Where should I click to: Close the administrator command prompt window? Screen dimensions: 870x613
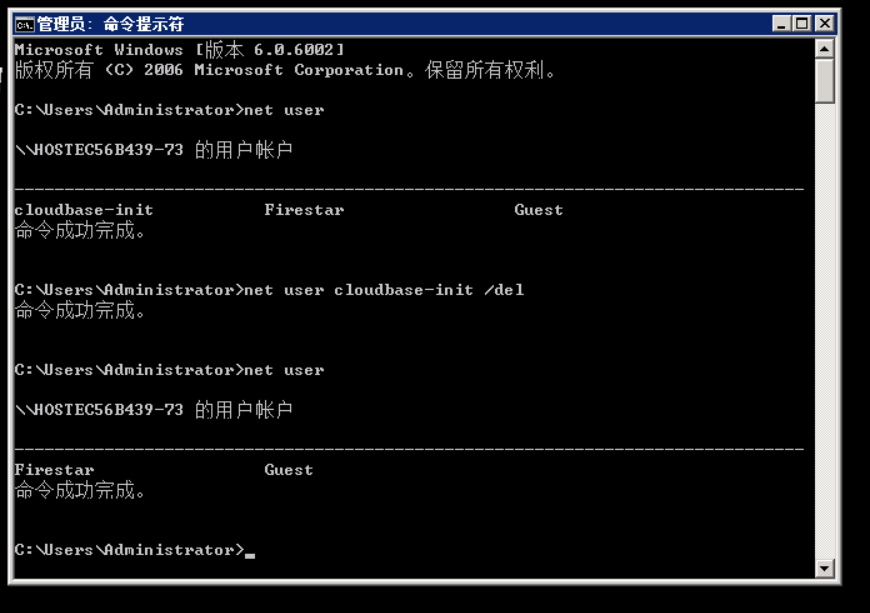pyautogui.click(x=825, y=23)
